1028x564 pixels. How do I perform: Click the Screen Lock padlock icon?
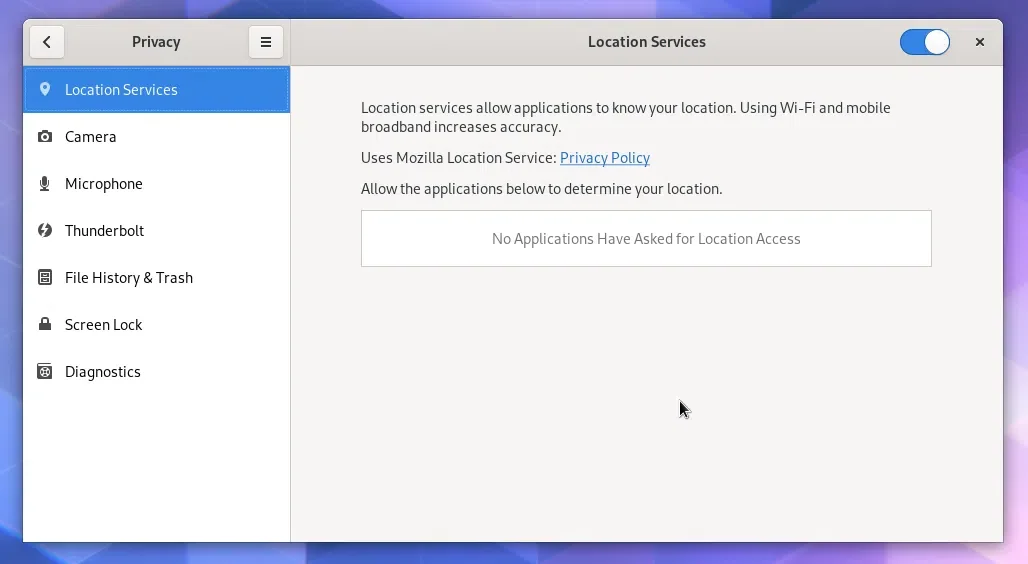tap(45, 324)
